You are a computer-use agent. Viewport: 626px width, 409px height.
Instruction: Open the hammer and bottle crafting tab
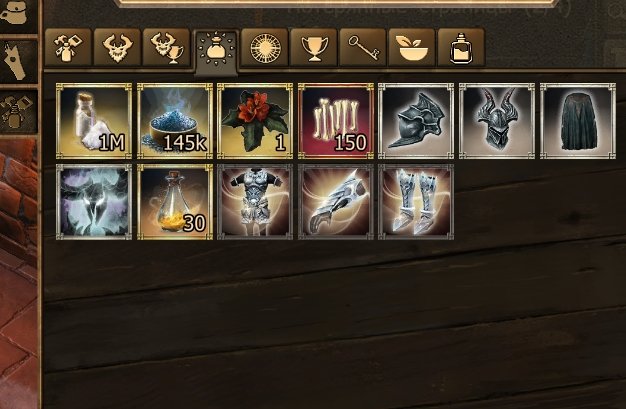68,48
